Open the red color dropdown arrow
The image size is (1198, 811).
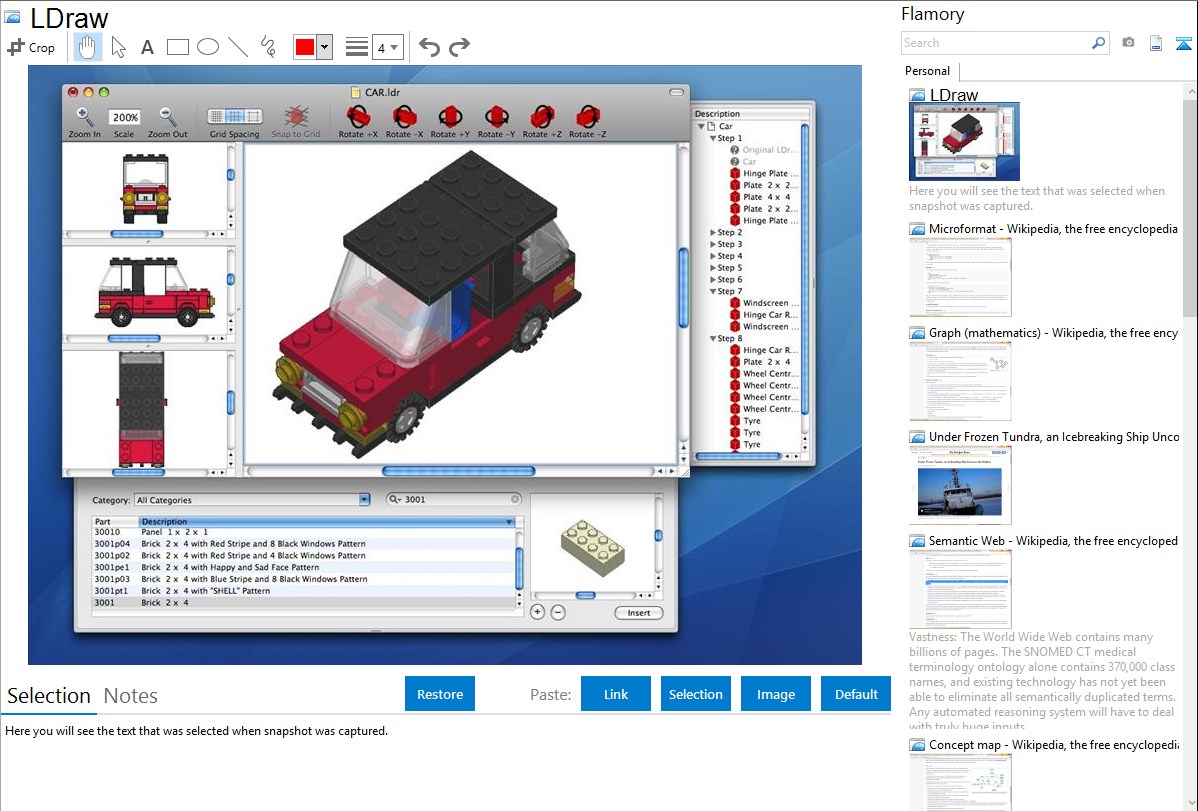coord(325,47)
